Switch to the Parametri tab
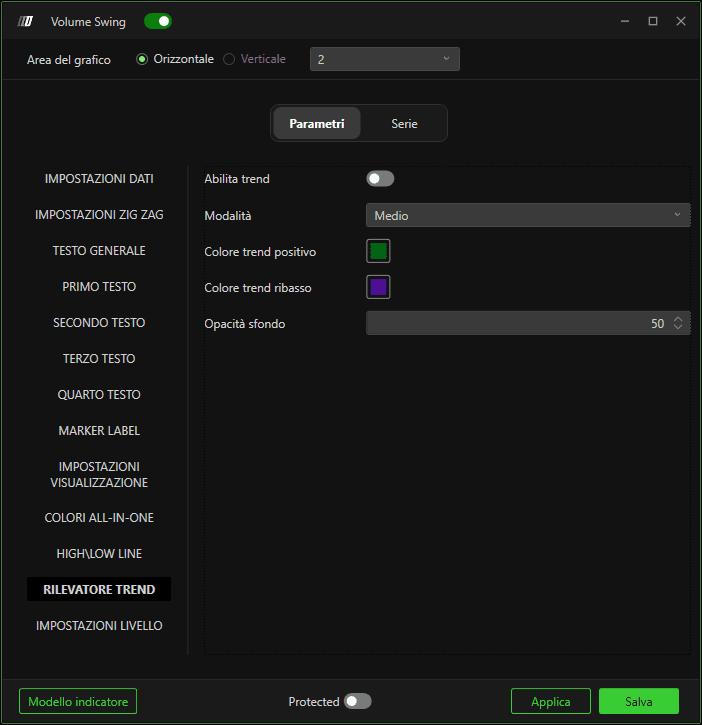This screenshot has height=725, width=702. pos(317,123)
